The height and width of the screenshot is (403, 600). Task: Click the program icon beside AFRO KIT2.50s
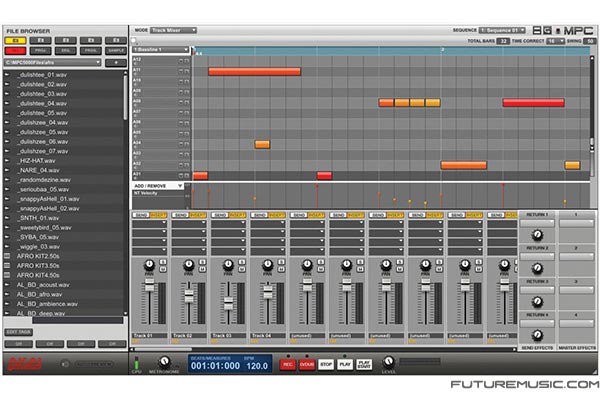pyautogui.click(x=7, y=256)
